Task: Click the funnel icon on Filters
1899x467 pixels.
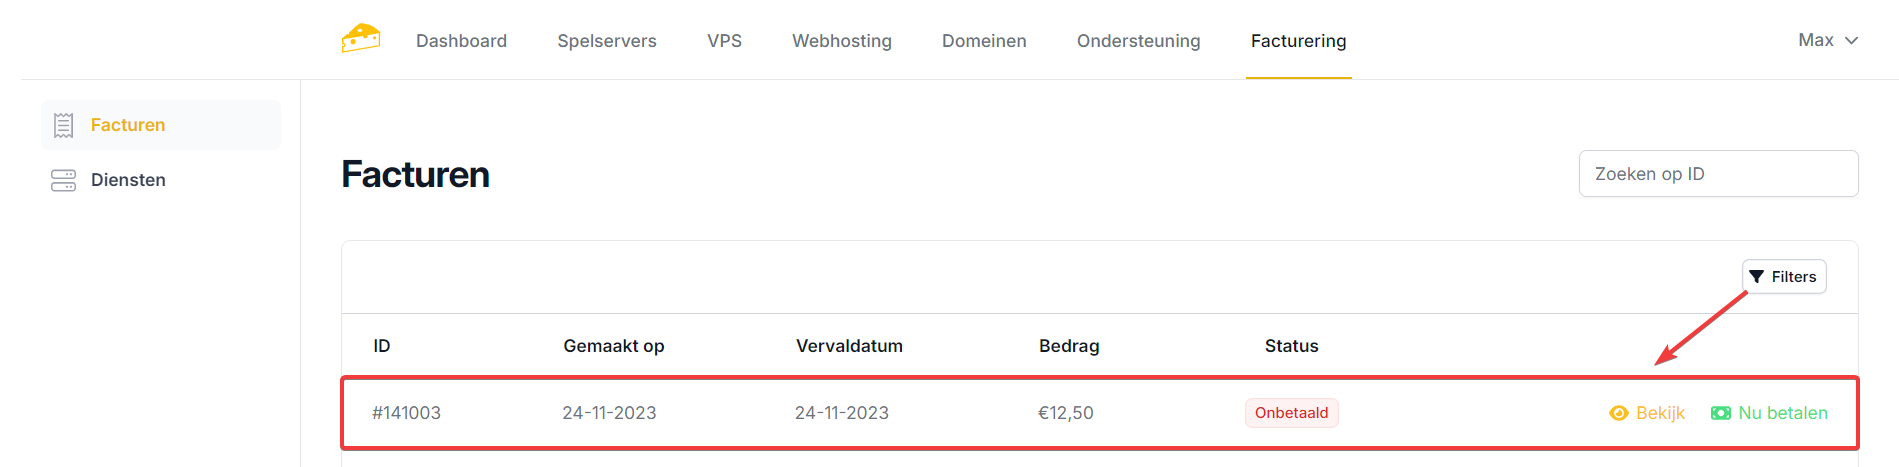Action: coord(1757,277)
